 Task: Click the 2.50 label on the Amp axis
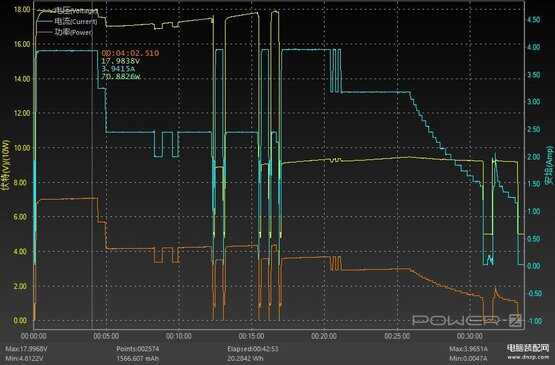(x=534, y=129)
